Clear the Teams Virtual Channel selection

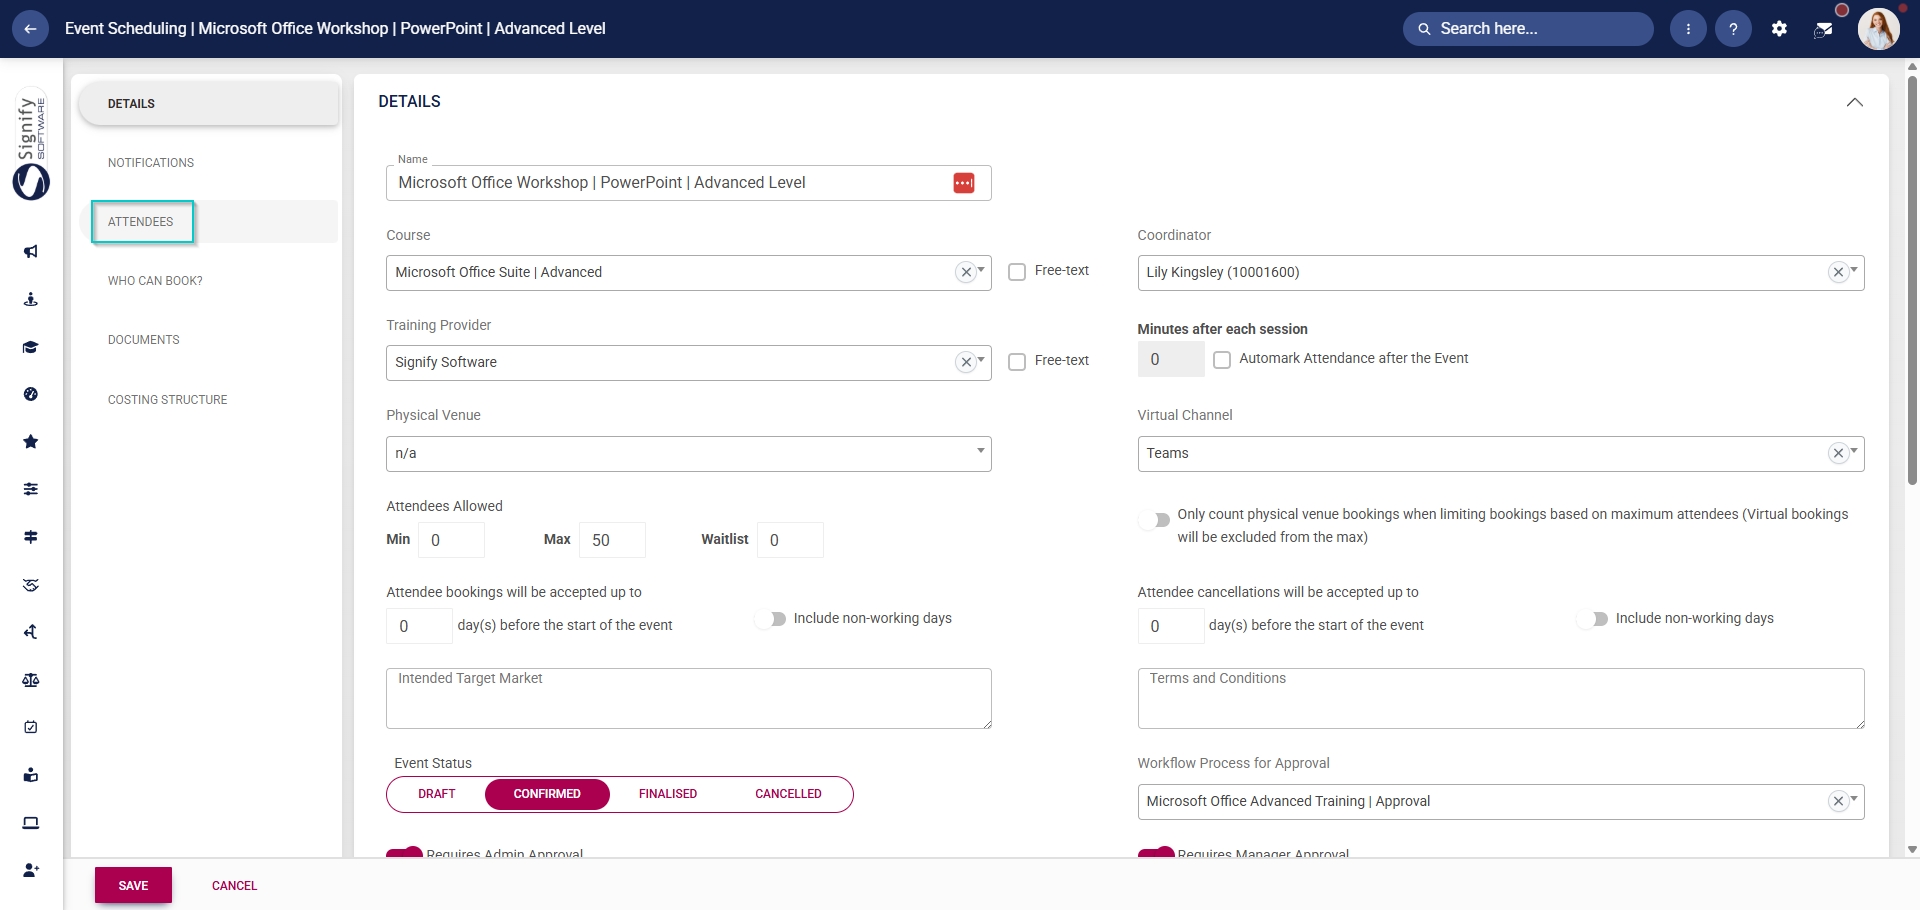[x=1838, y=453]
